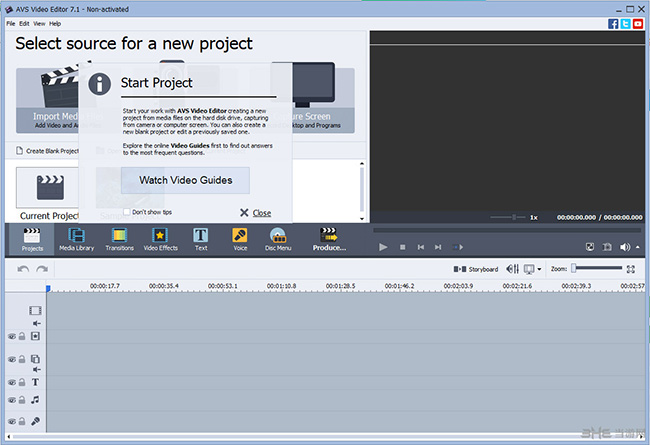The image size is (650, 445).
Task: Click the Watch Video Guides button
Action: pos(185,180)
